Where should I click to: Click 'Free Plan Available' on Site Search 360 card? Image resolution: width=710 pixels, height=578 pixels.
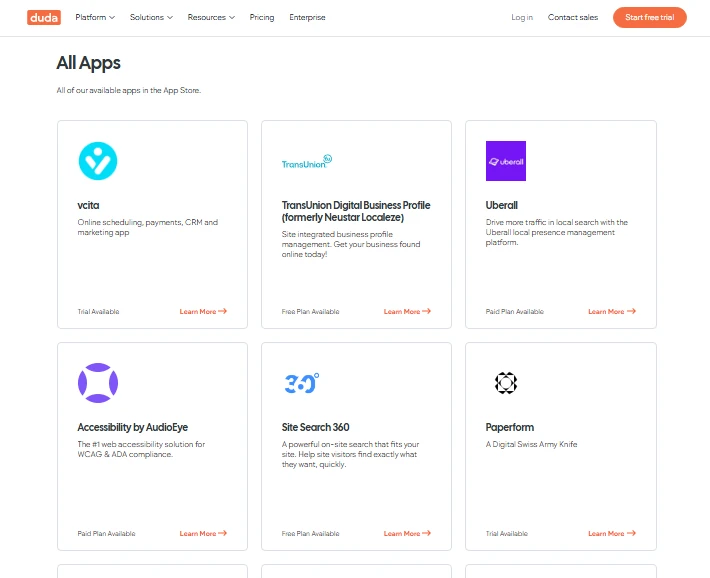point(310,534)
